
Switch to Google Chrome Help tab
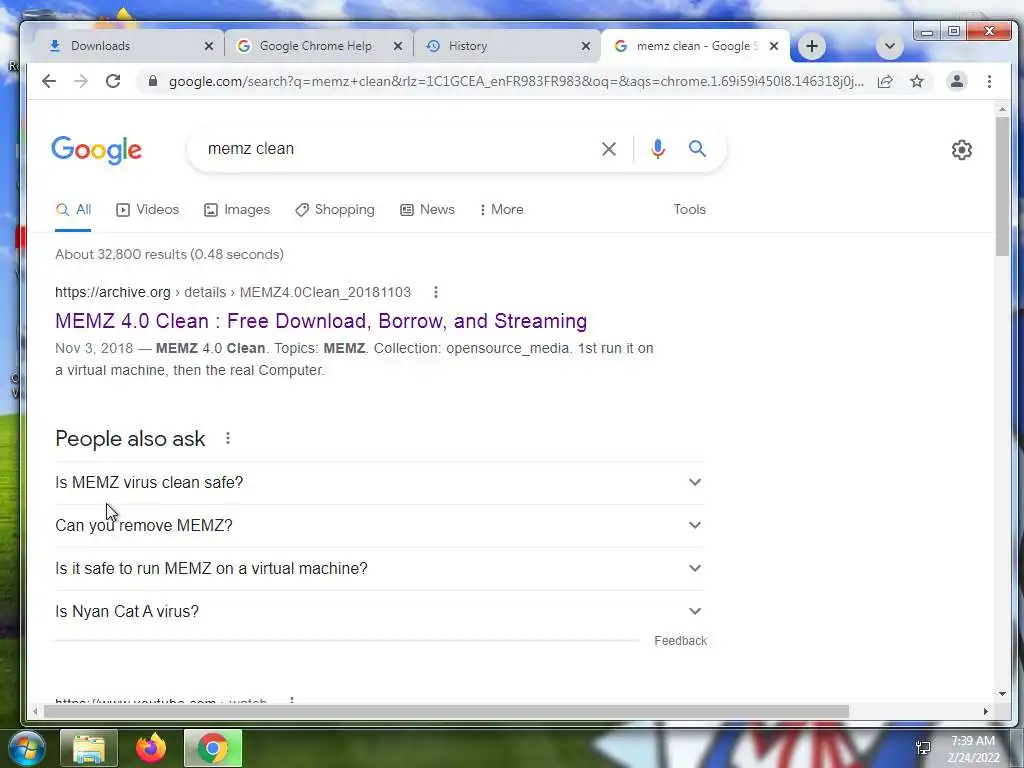(x=319, y=46)
